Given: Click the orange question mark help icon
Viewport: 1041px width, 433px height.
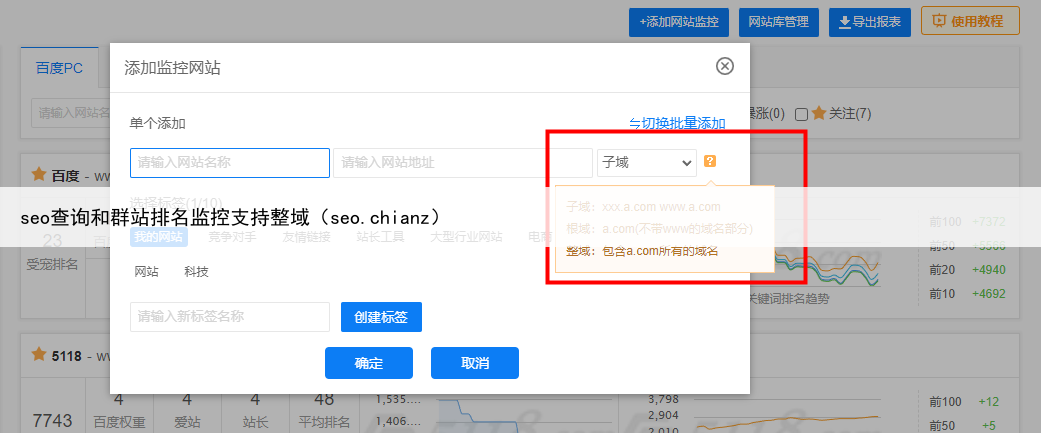Looking at the screenshot, I should coord(710,161).
